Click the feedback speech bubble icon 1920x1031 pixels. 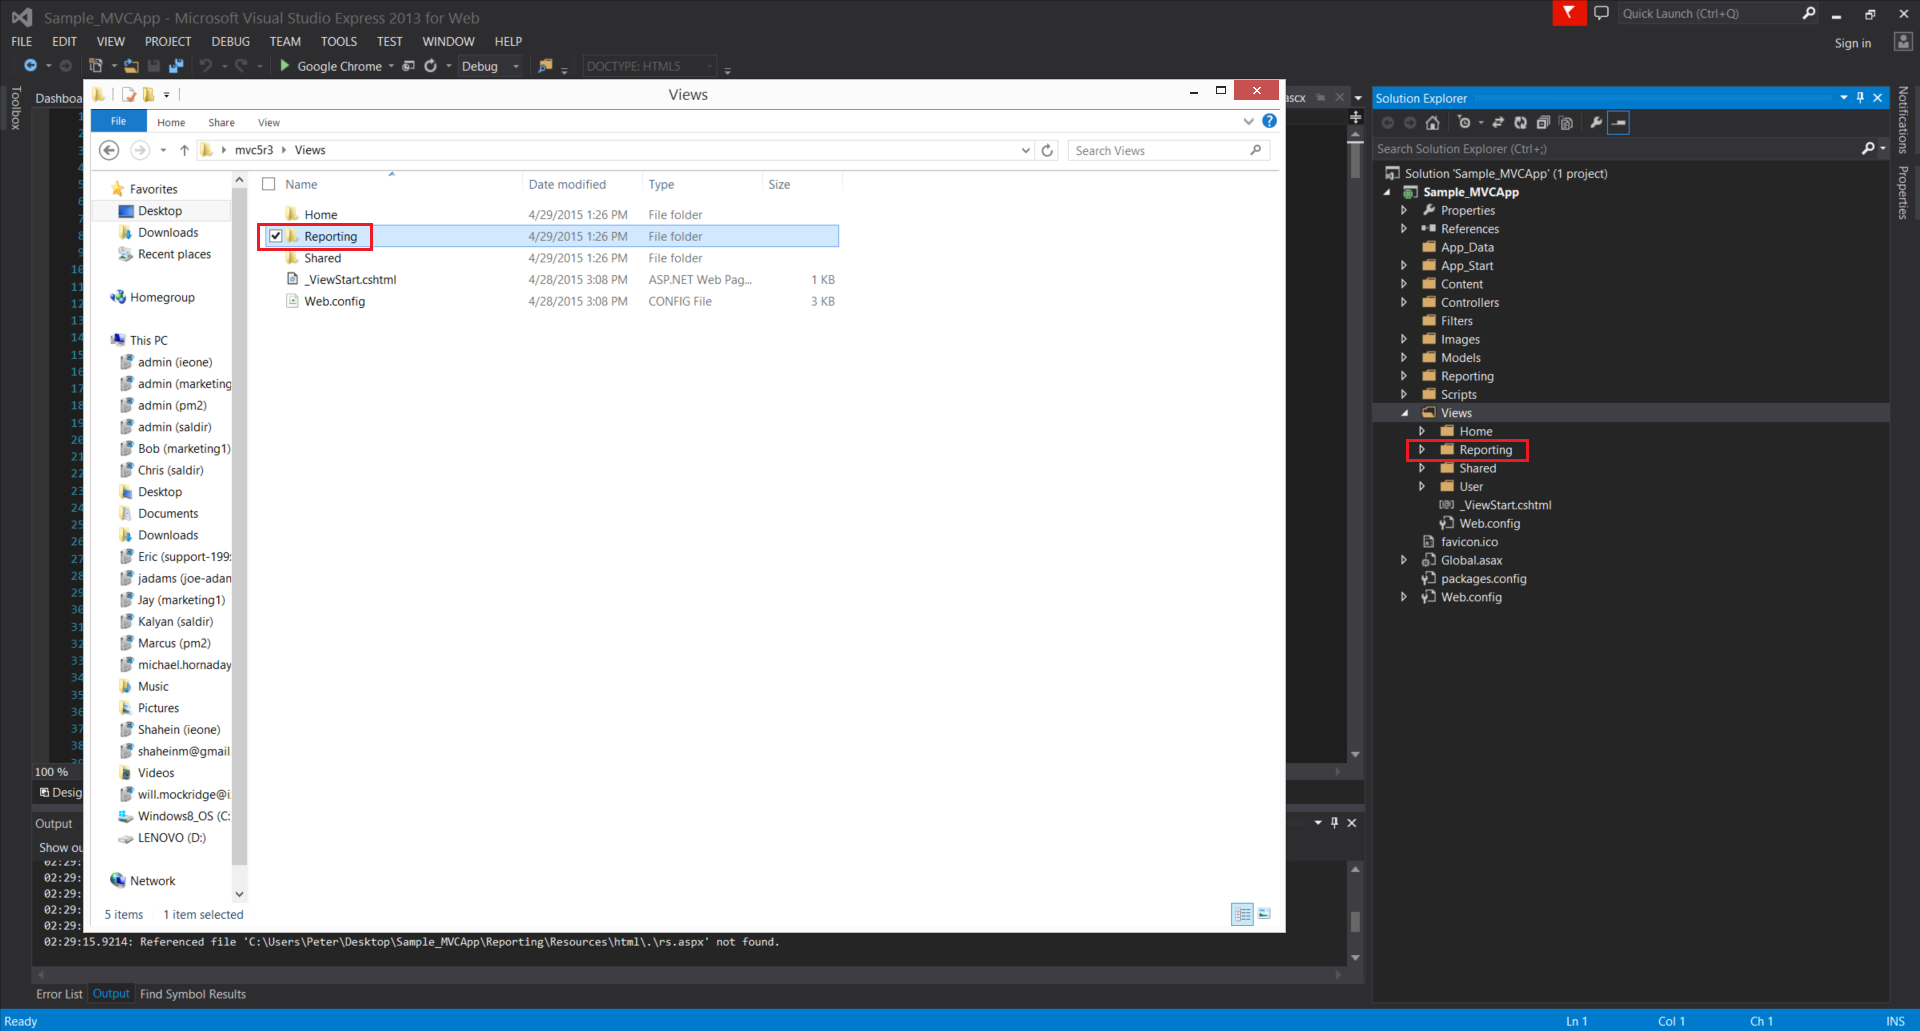pos(1601,13)
